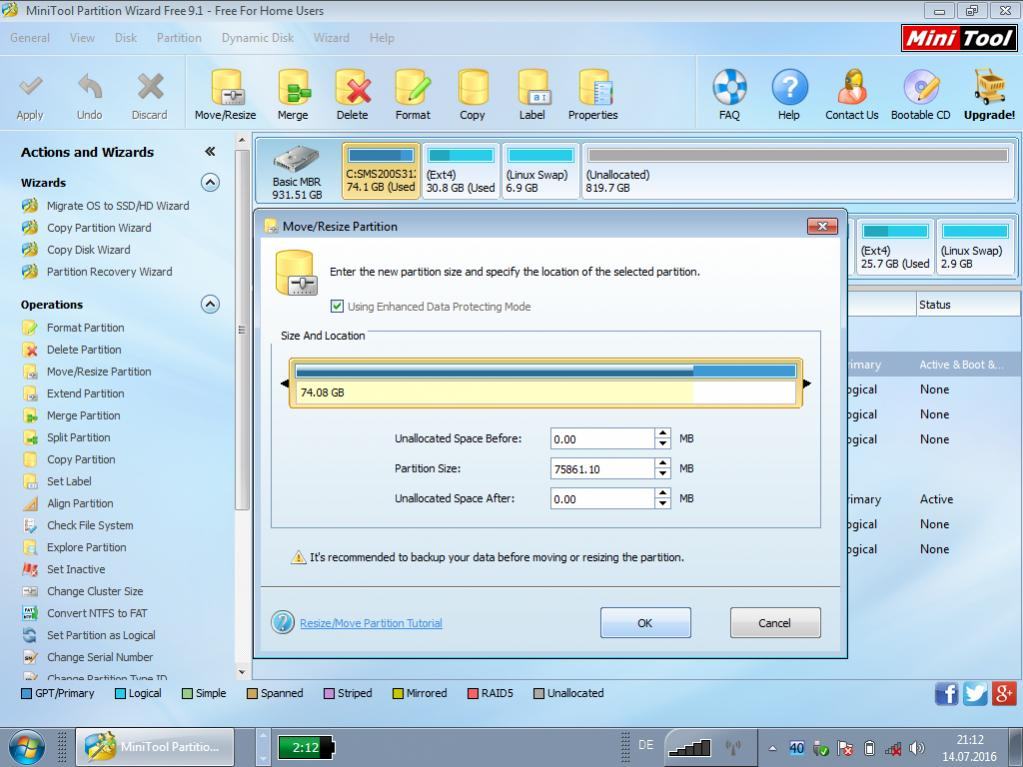The height and width of the screenshot is (767, 1023).
Task: Click the Bootable CD icon
Action: click(921, 87)
